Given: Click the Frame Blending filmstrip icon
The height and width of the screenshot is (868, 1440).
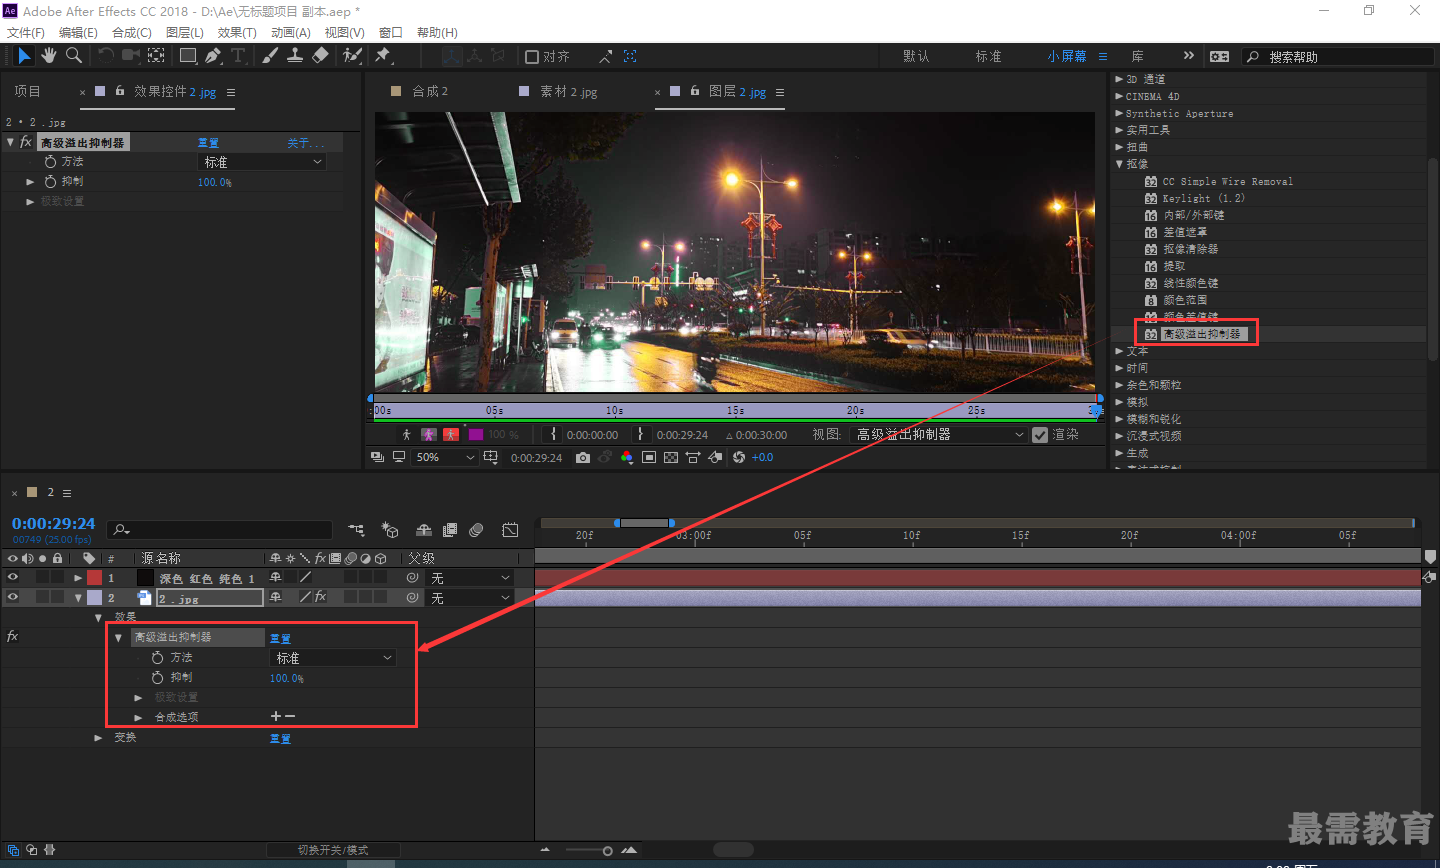Looking at the screenshot, I should pos(450,530).
